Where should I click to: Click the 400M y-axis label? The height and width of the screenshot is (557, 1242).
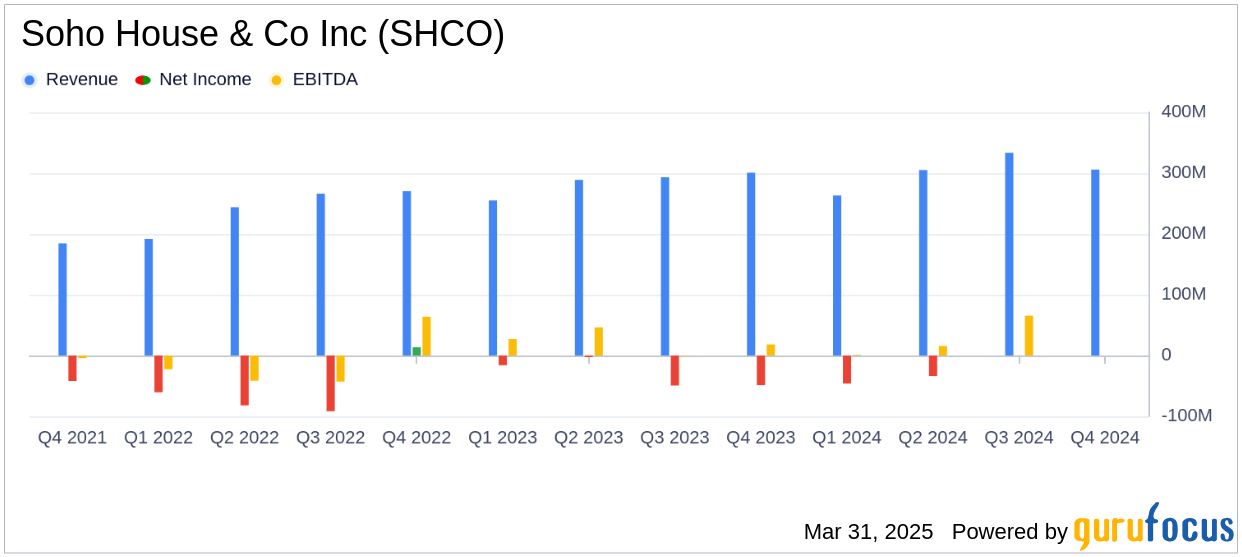pyautogui.click(x=1183, y=112)
